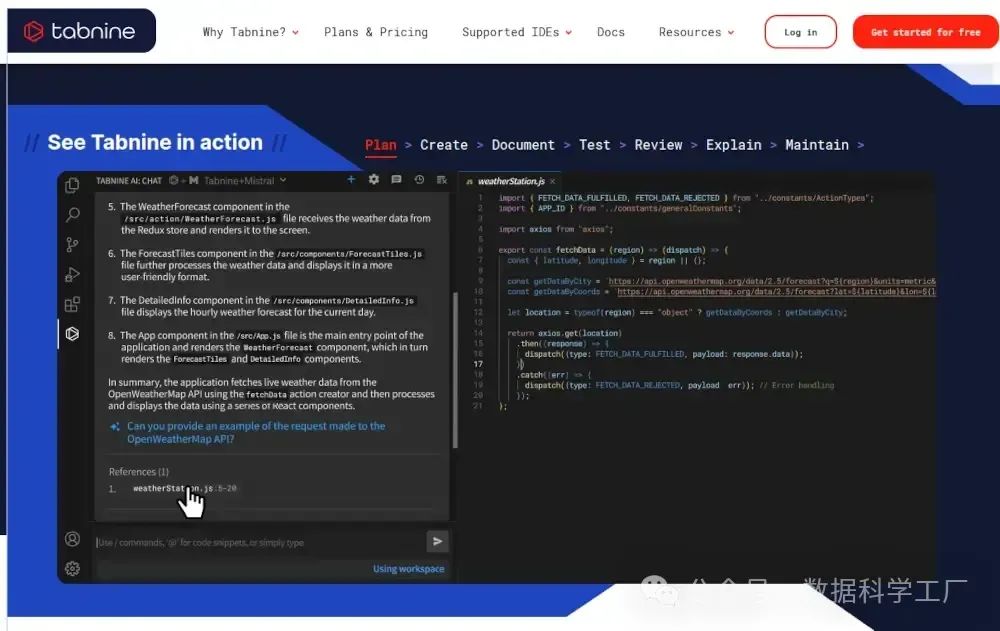The height and width of the screenshot is (631, 1000).
Task: Open the Extensions sidebar icon
Action: pos(72,305)
